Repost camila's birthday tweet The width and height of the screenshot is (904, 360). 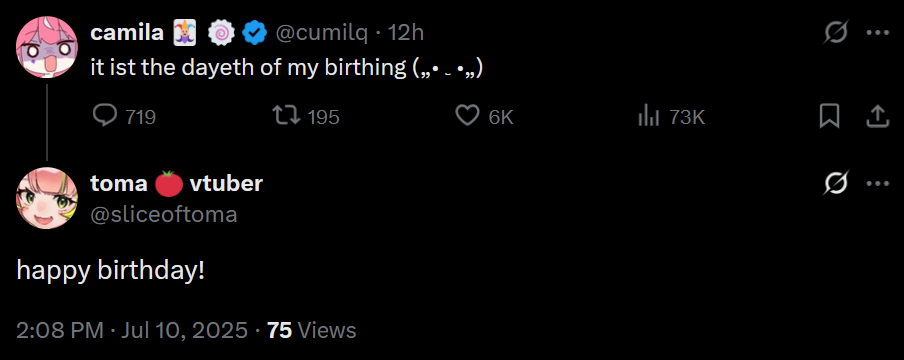(287, 117)
